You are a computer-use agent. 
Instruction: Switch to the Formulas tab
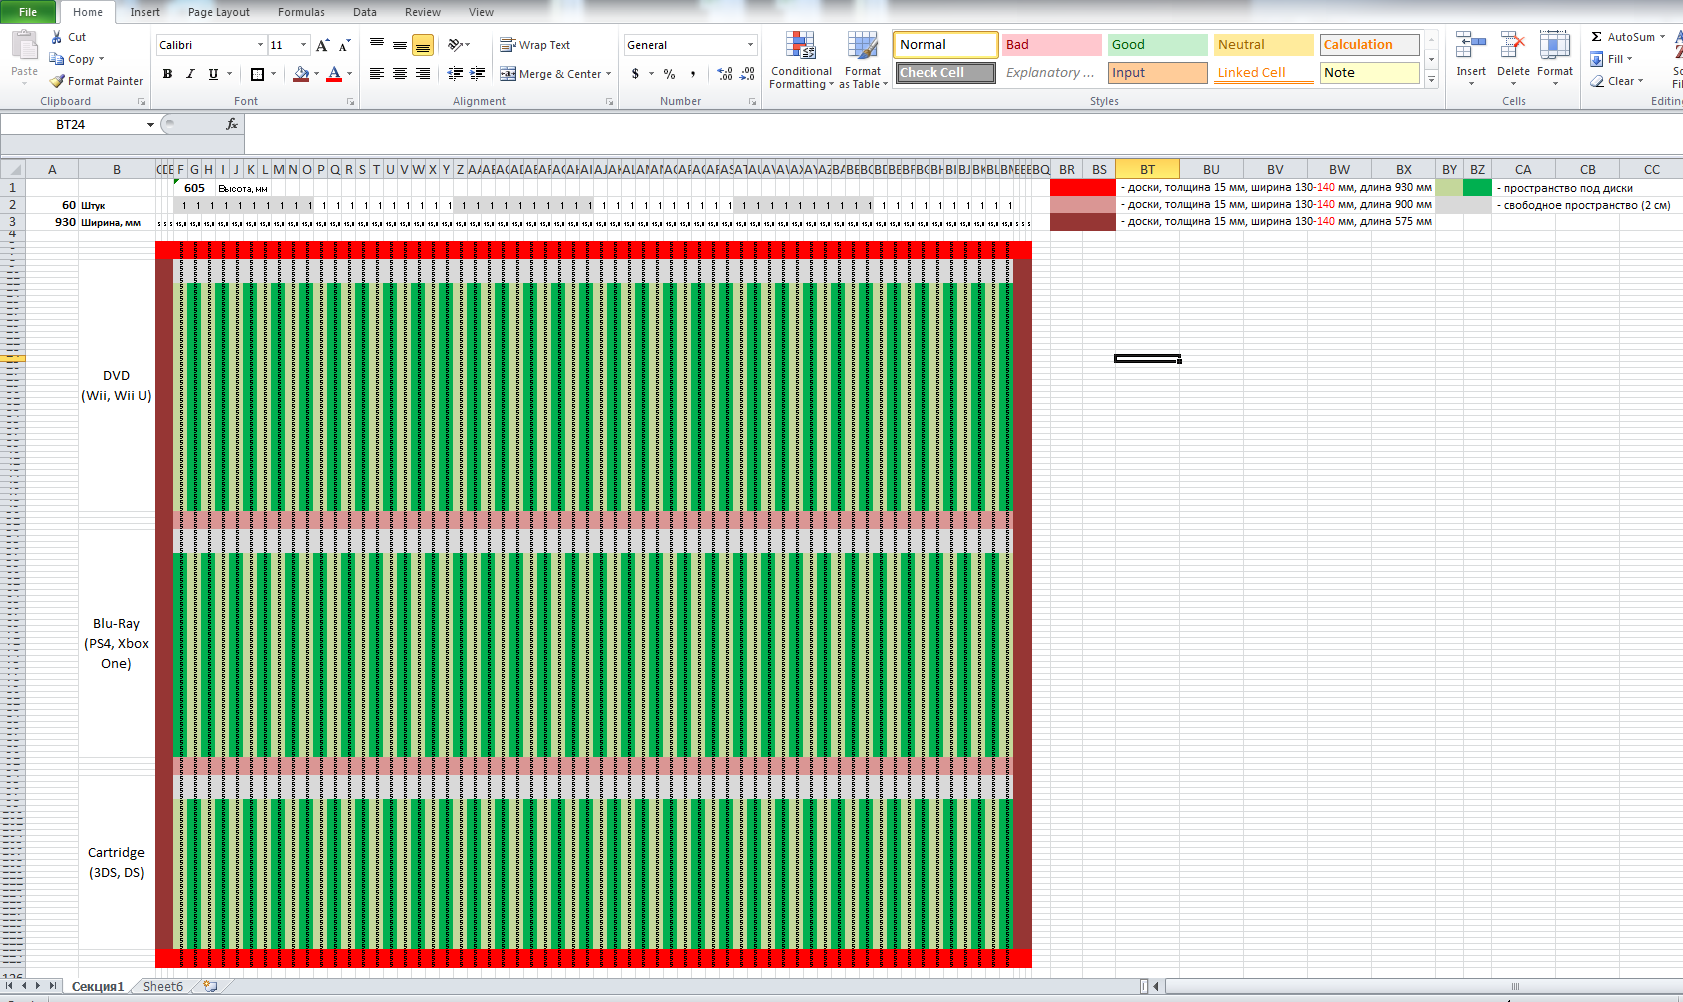pyautogui.click(x=301, y=12)
